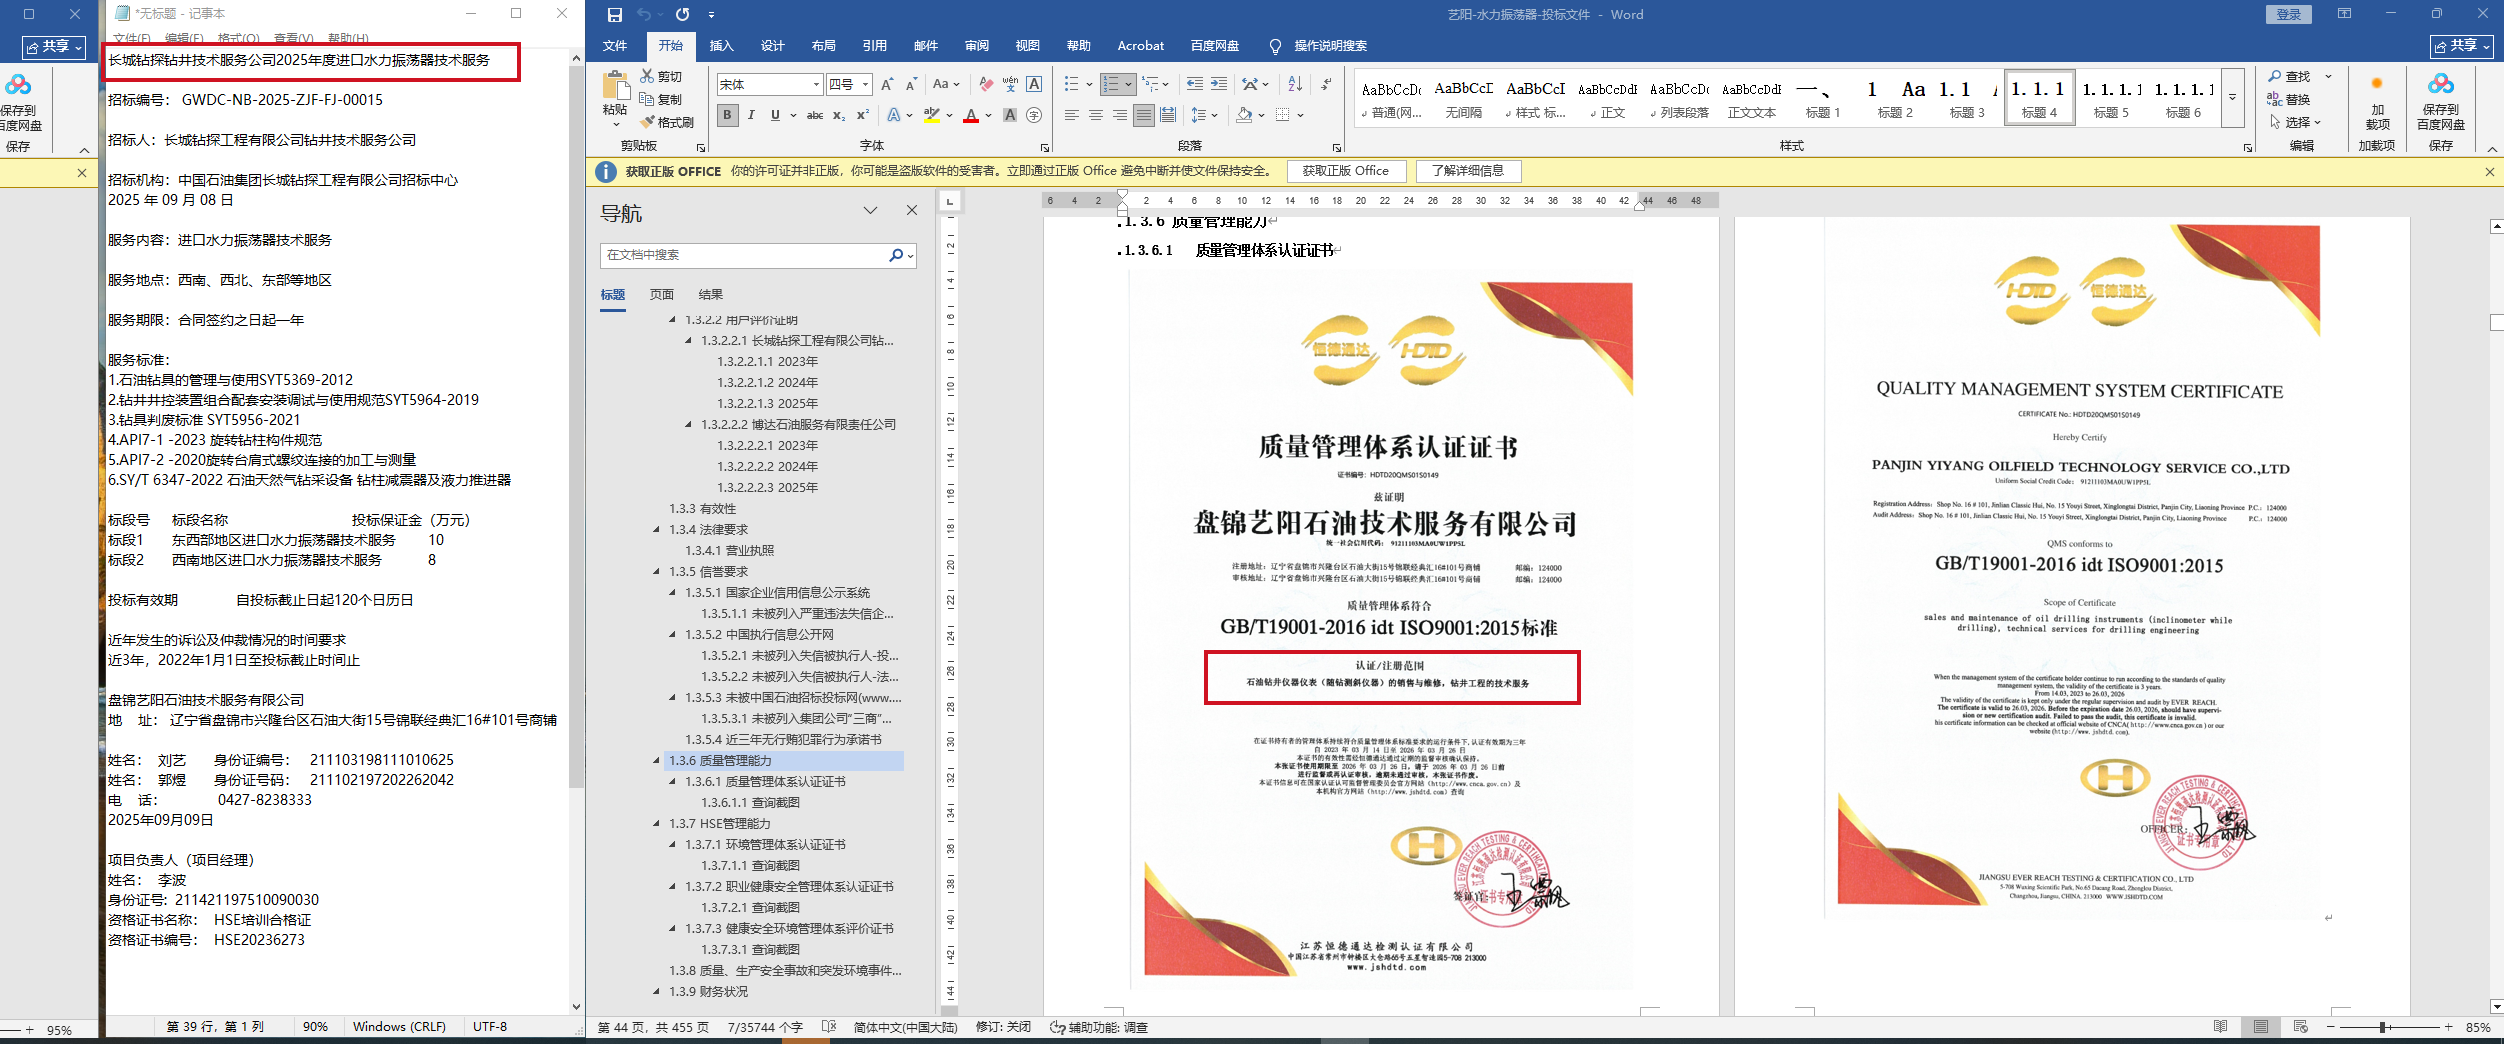The height and width of the screenshot is (1044, 2504).
Task: Open the line spacing dropdown
Action: point(1204,115)
